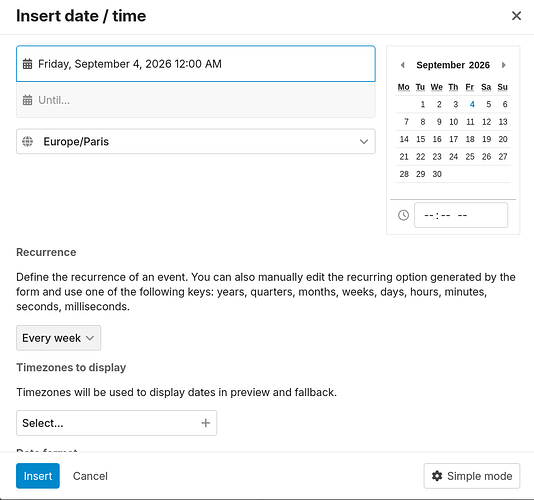
Task: Click the globe icon in the timezone selector
Action: point(28,141)
